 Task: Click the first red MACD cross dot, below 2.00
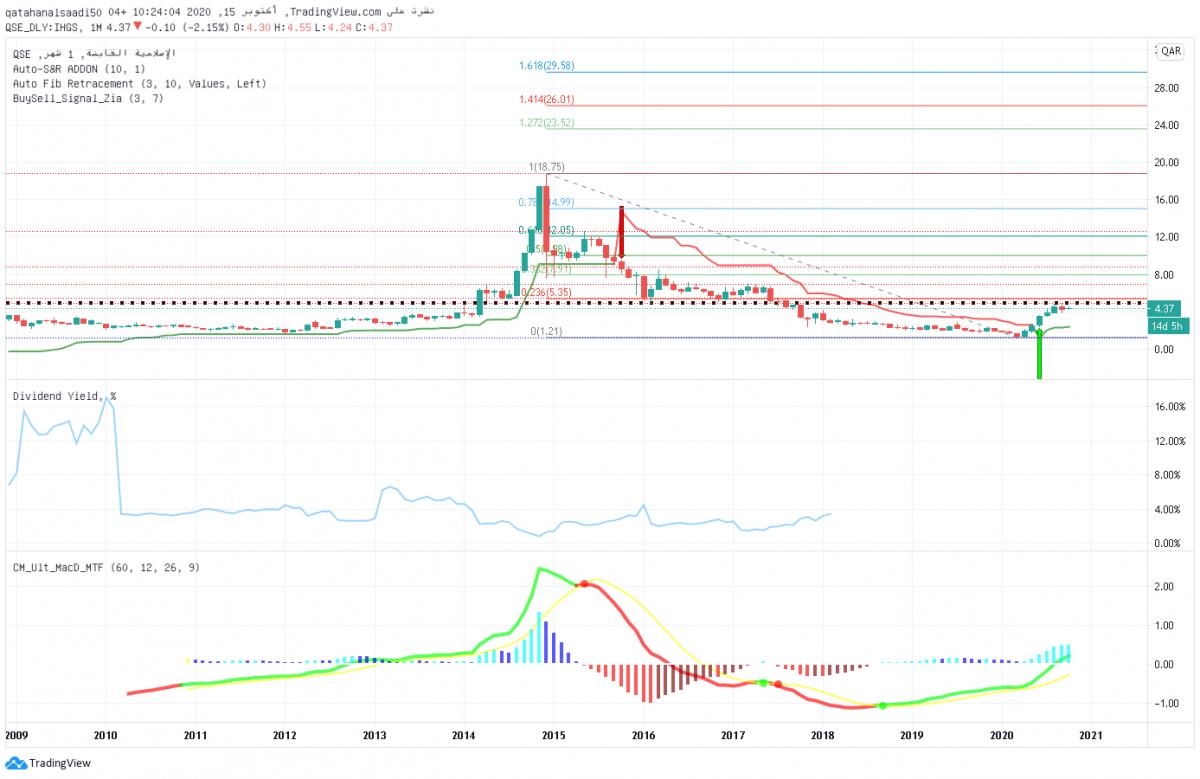coord(583,583)
